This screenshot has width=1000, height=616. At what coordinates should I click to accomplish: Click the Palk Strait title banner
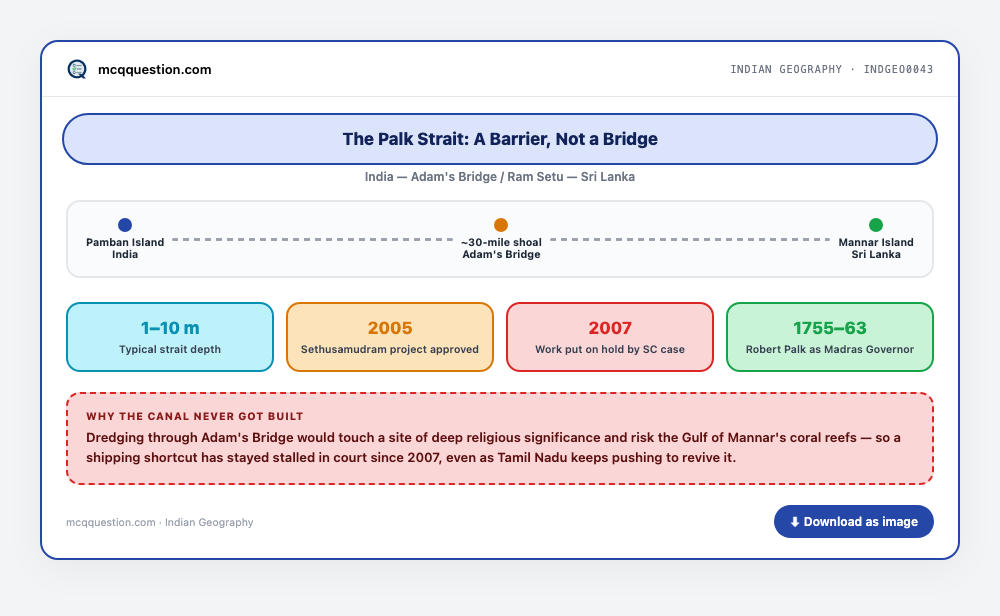[x=500, y=139]
